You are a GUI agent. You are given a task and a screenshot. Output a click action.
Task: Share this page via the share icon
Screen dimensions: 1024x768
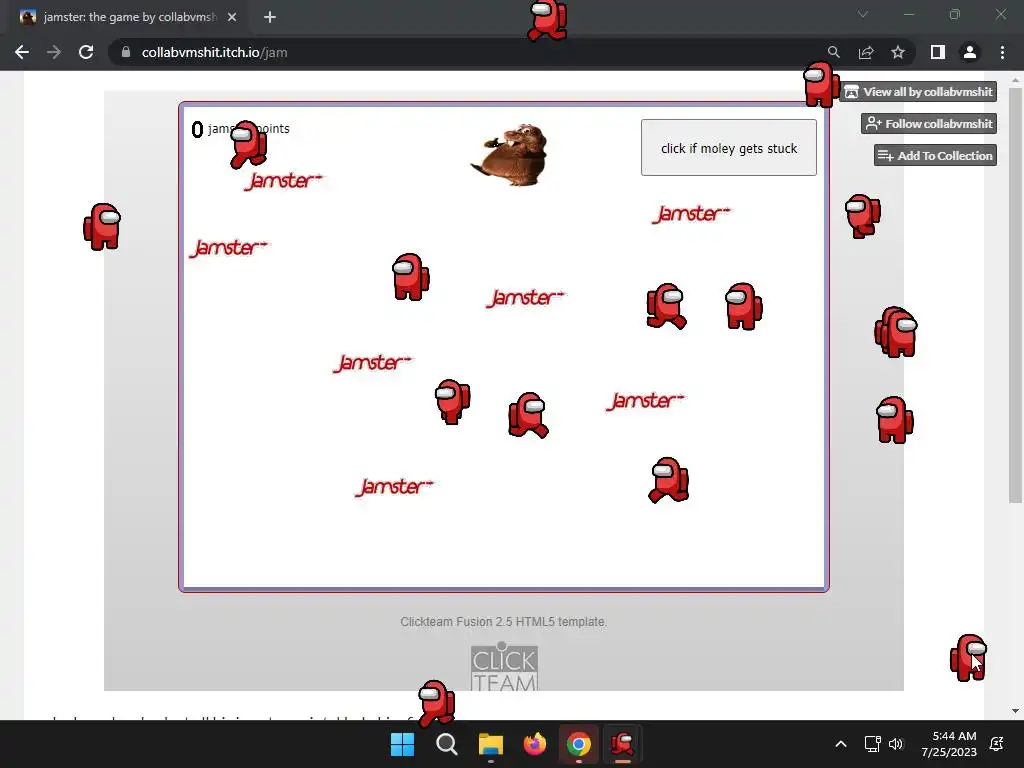[866, 52]
